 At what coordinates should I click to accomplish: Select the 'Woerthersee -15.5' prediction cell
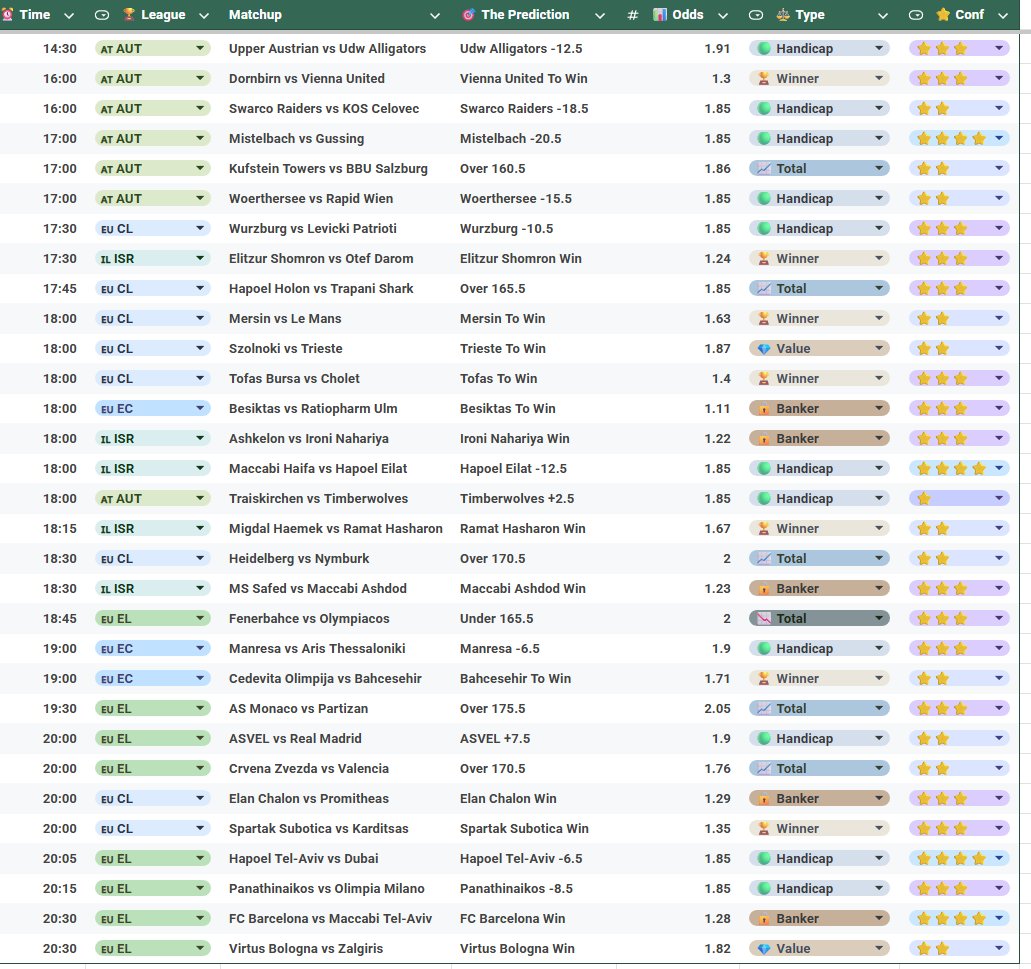534,199
